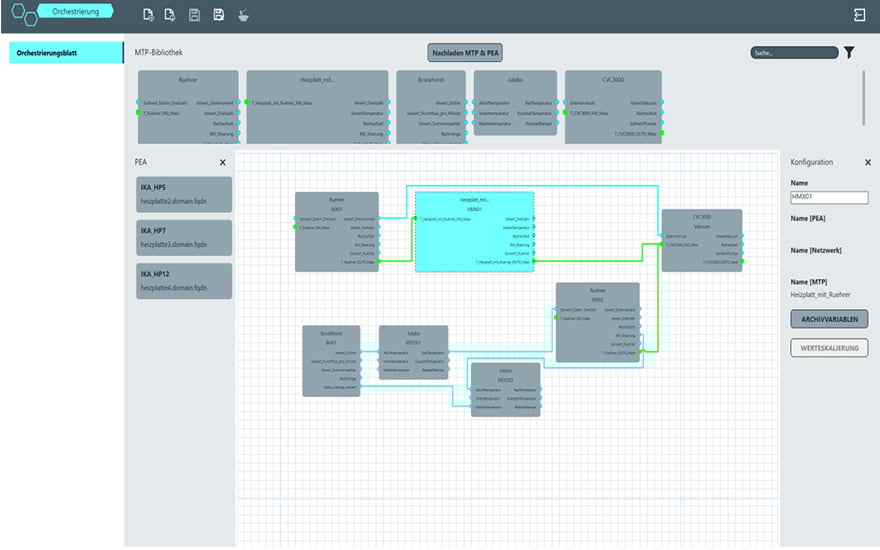Open the filter funnel beside the search box
880x550 pixels.
[849, 53]
